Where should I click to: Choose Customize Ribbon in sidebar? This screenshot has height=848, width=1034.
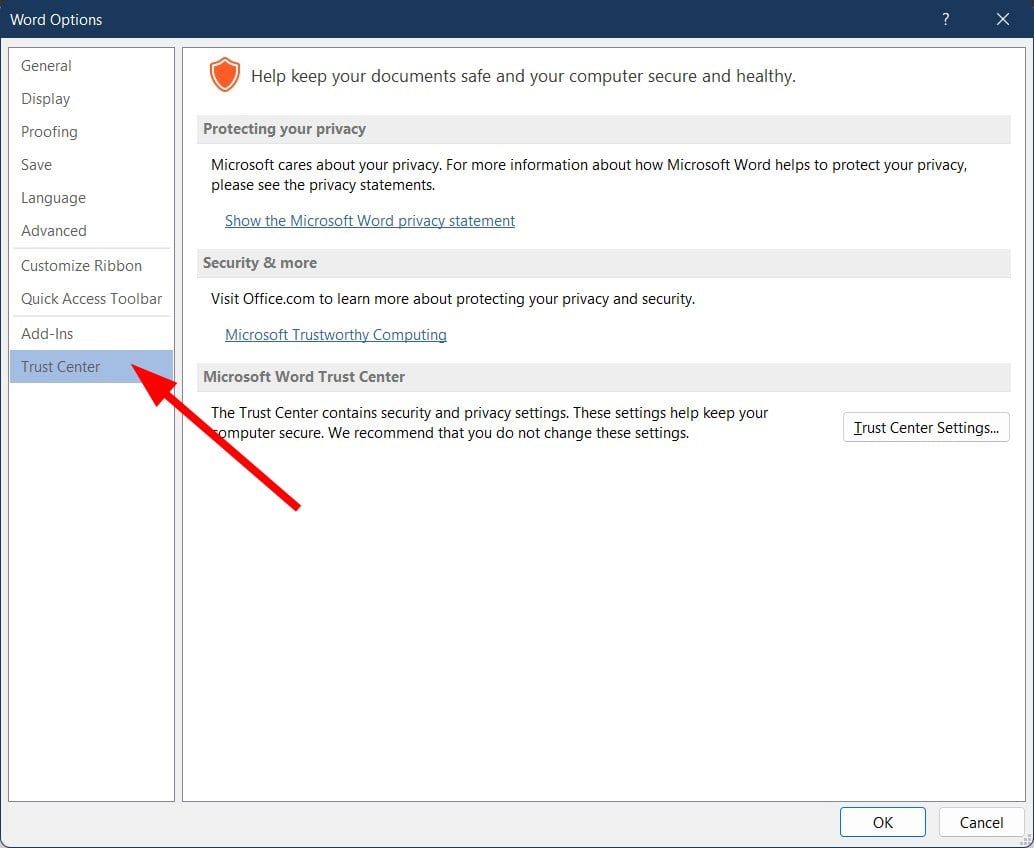[92, 266]
